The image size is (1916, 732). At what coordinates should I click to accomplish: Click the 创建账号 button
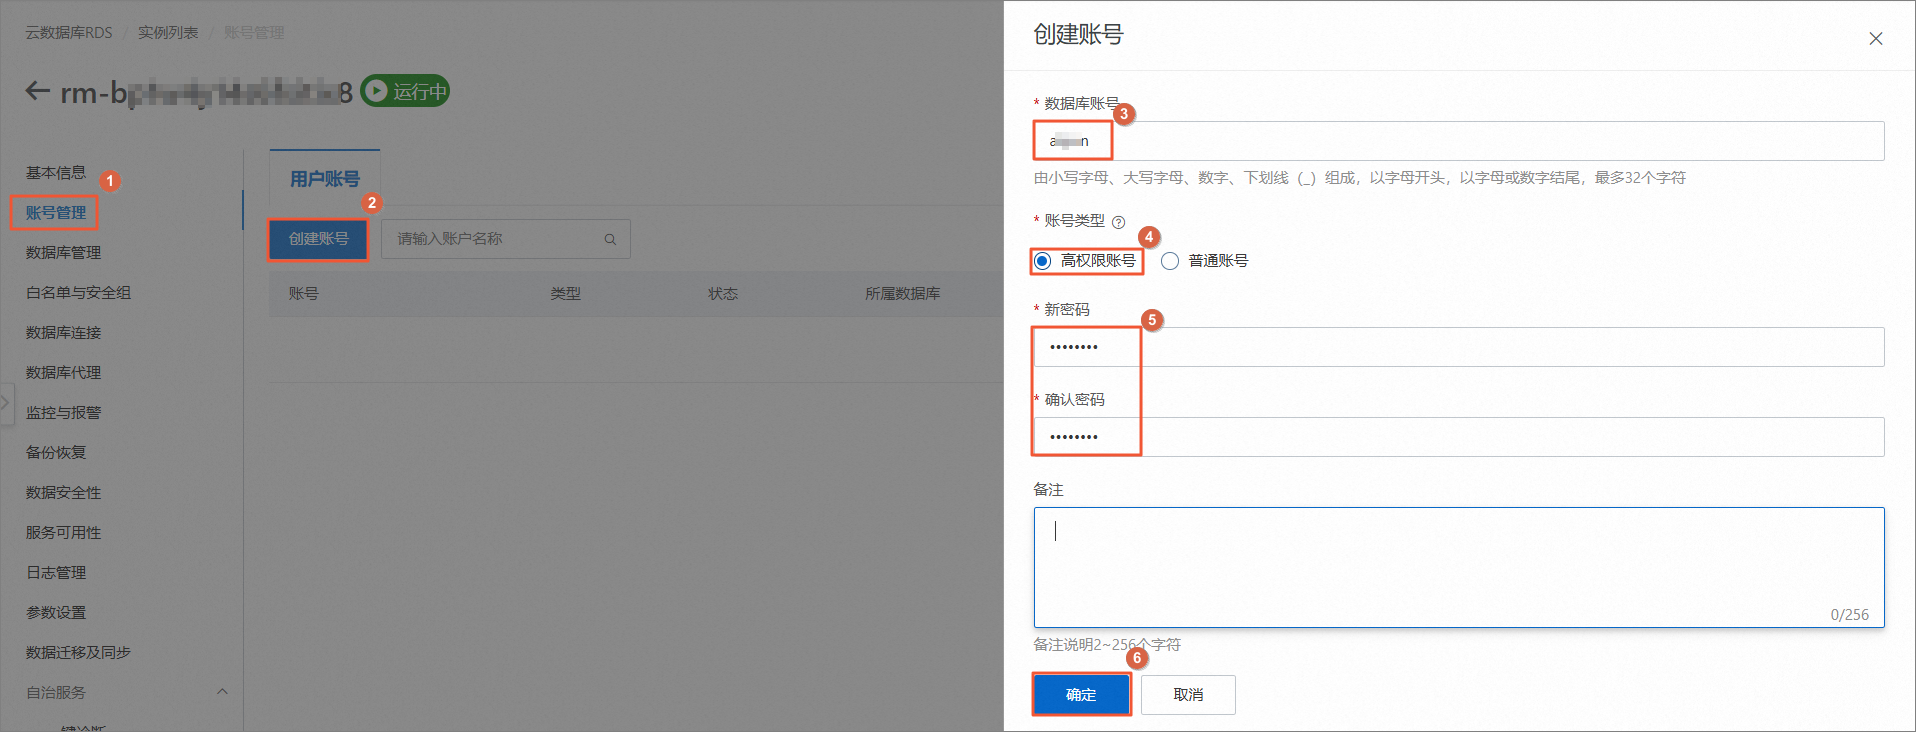[x=319, y=239]
